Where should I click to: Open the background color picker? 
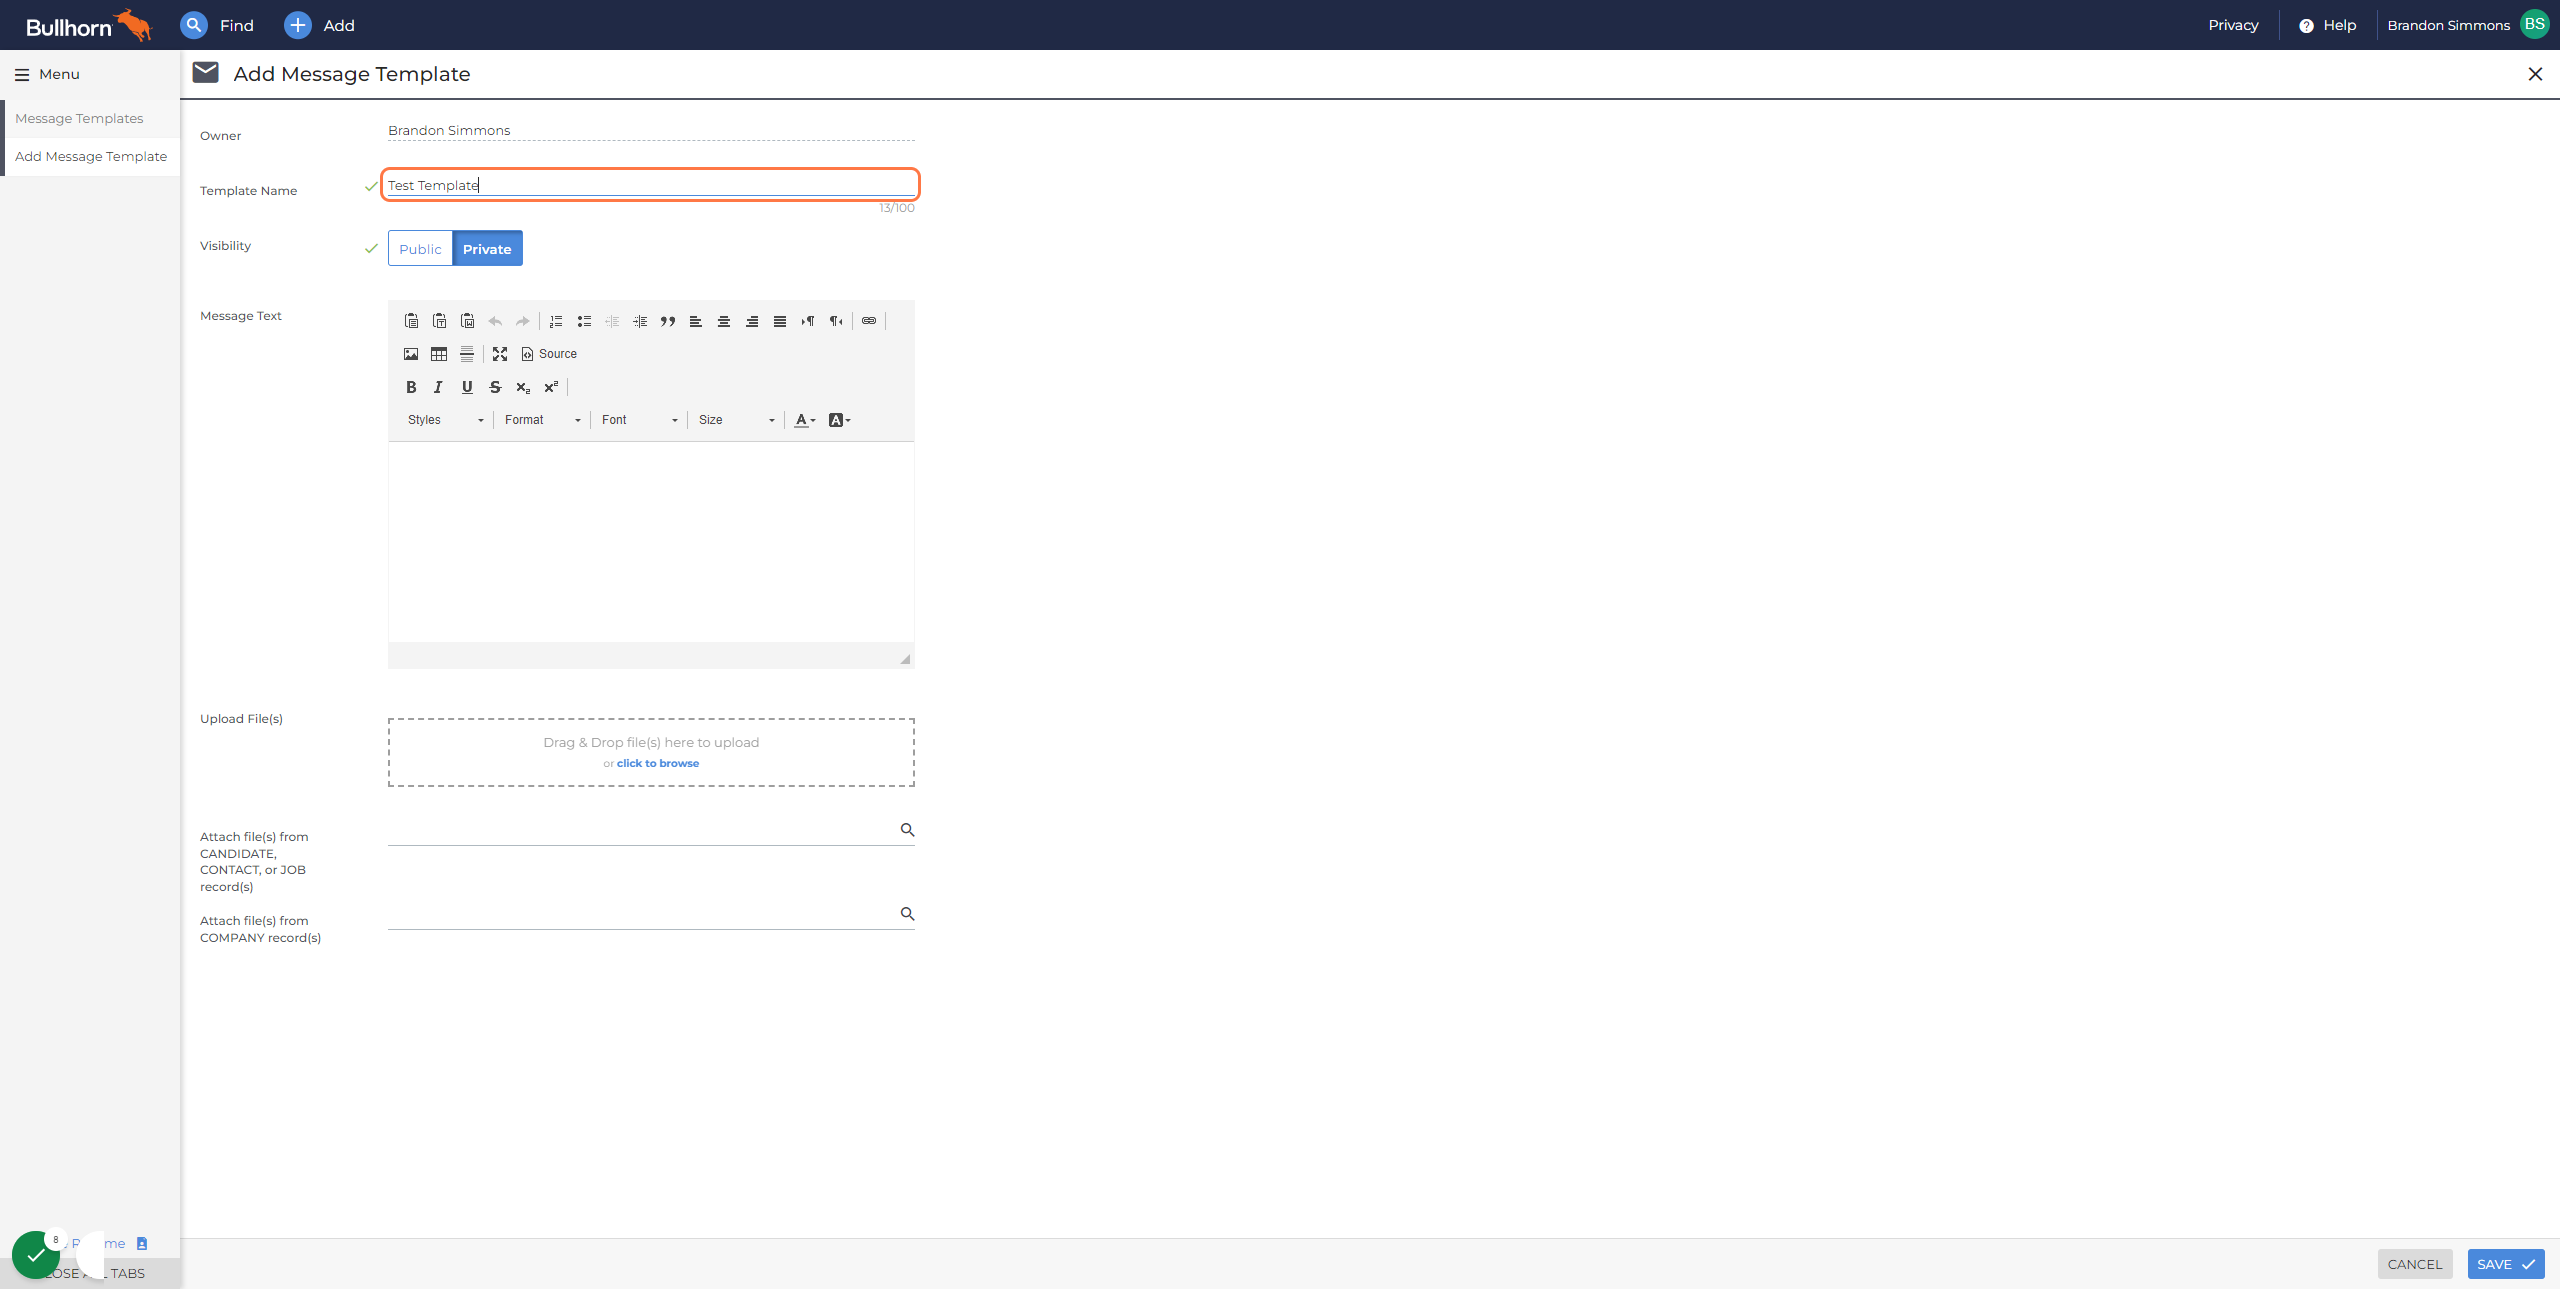840,420
